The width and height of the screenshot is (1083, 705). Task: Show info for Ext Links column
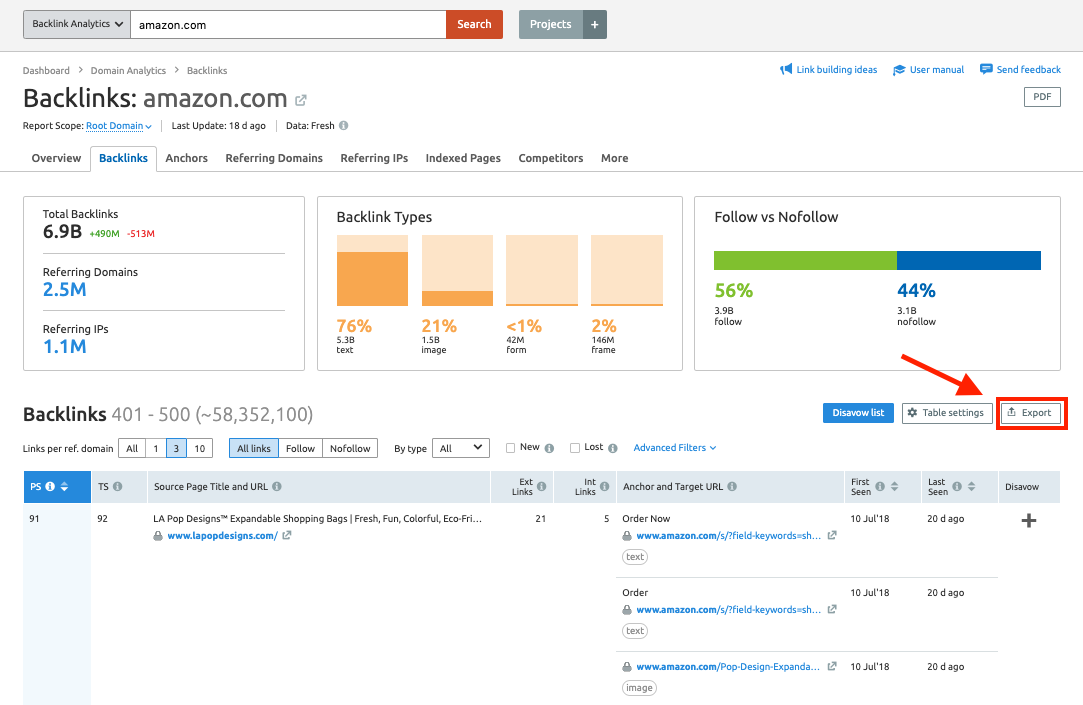(542, 487)
